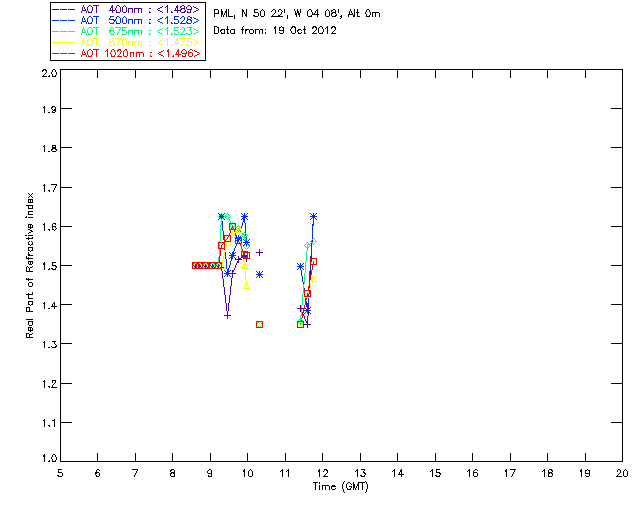Click the y-axis tick label '2.0'
Screen dimensions: 640x512
(x=49, y=74)
